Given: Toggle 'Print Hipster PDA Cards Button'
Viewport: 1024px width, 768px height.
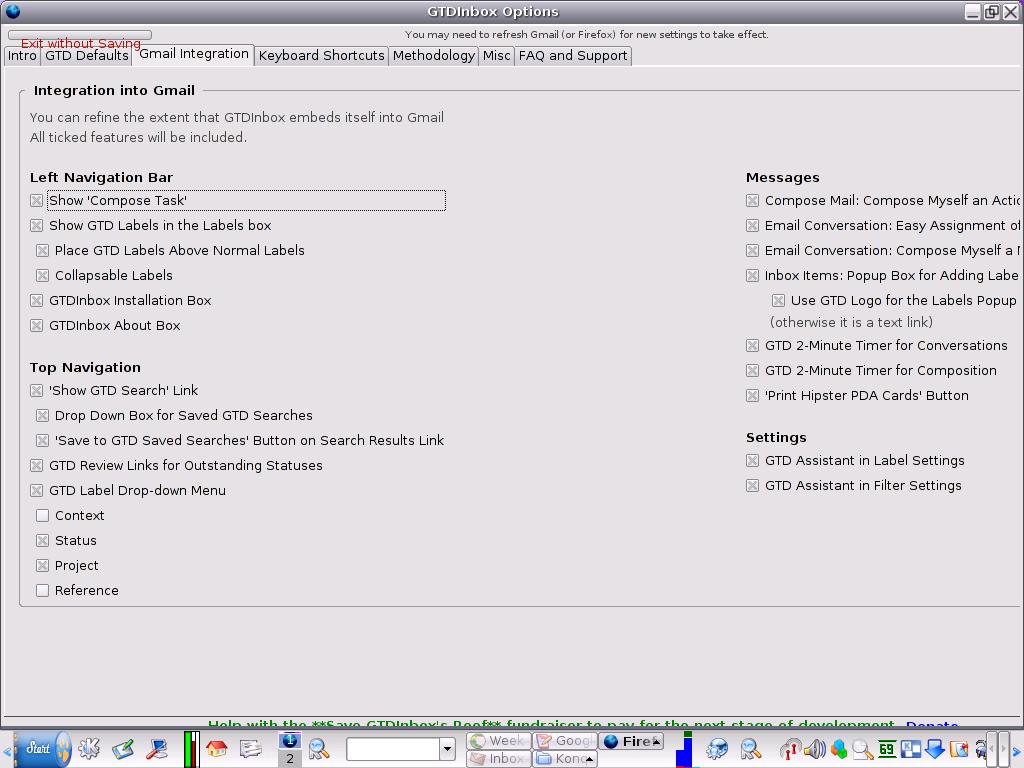Looking at the screenshot, I should point(752,396).
